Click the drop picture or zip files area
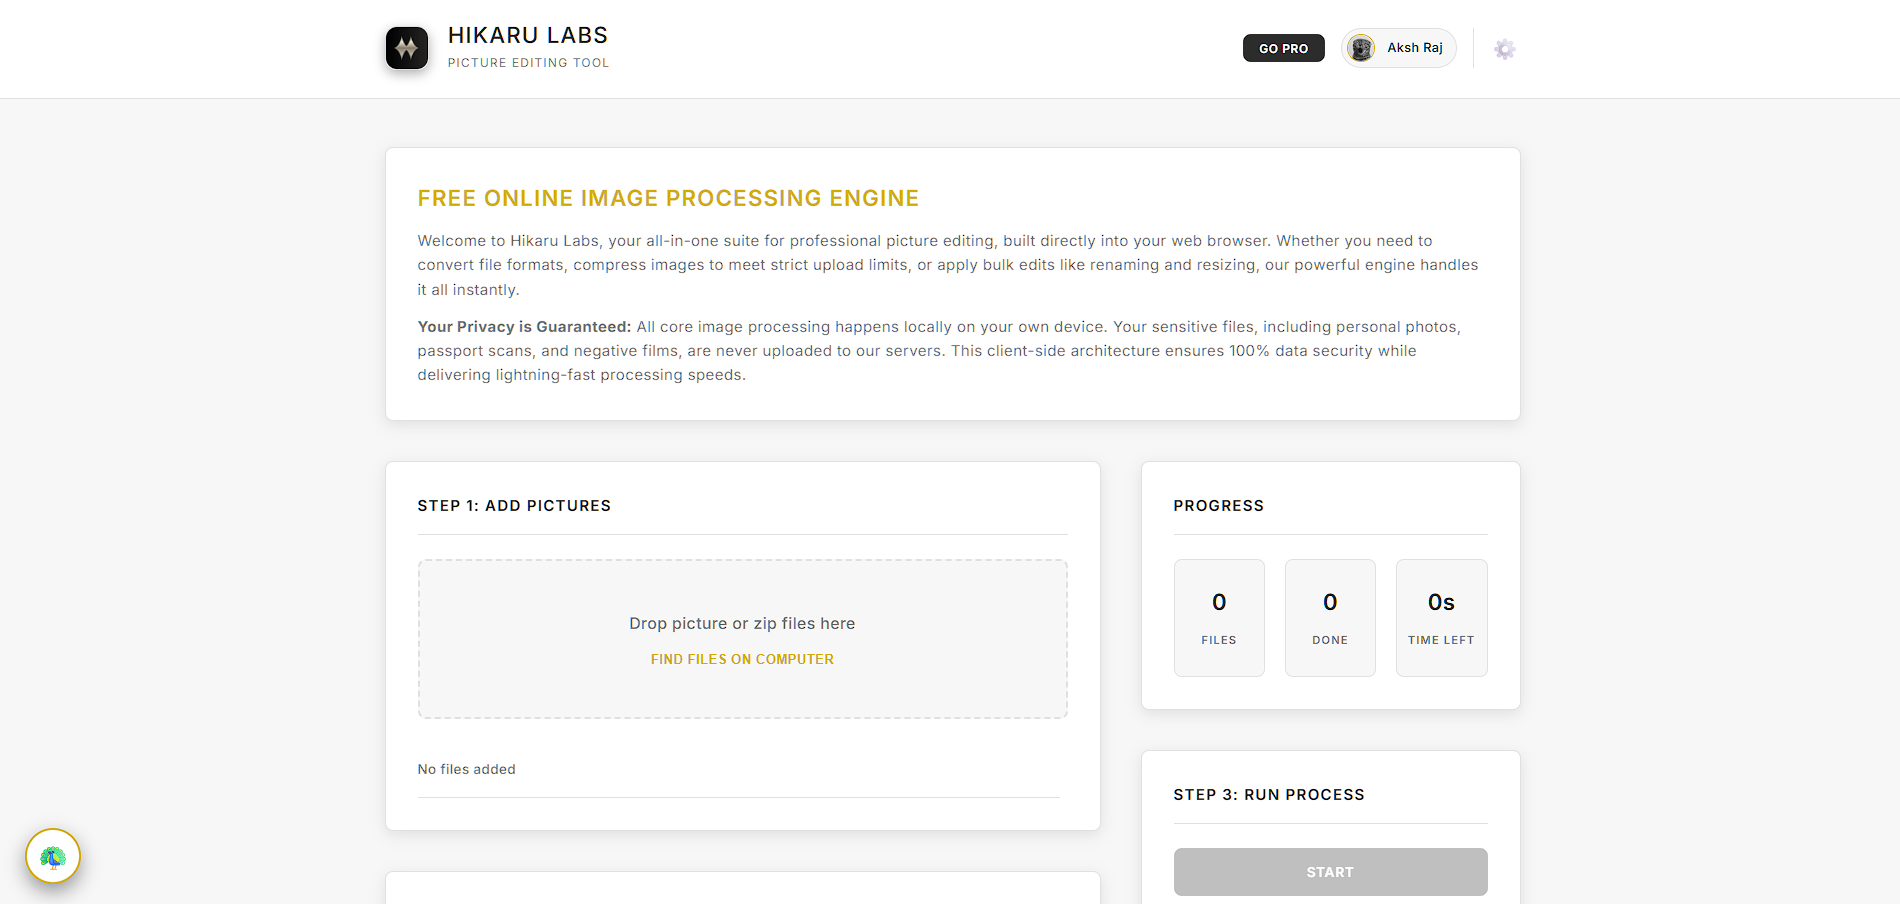This screenshot has height=904, width=1900. pos(742,639)
